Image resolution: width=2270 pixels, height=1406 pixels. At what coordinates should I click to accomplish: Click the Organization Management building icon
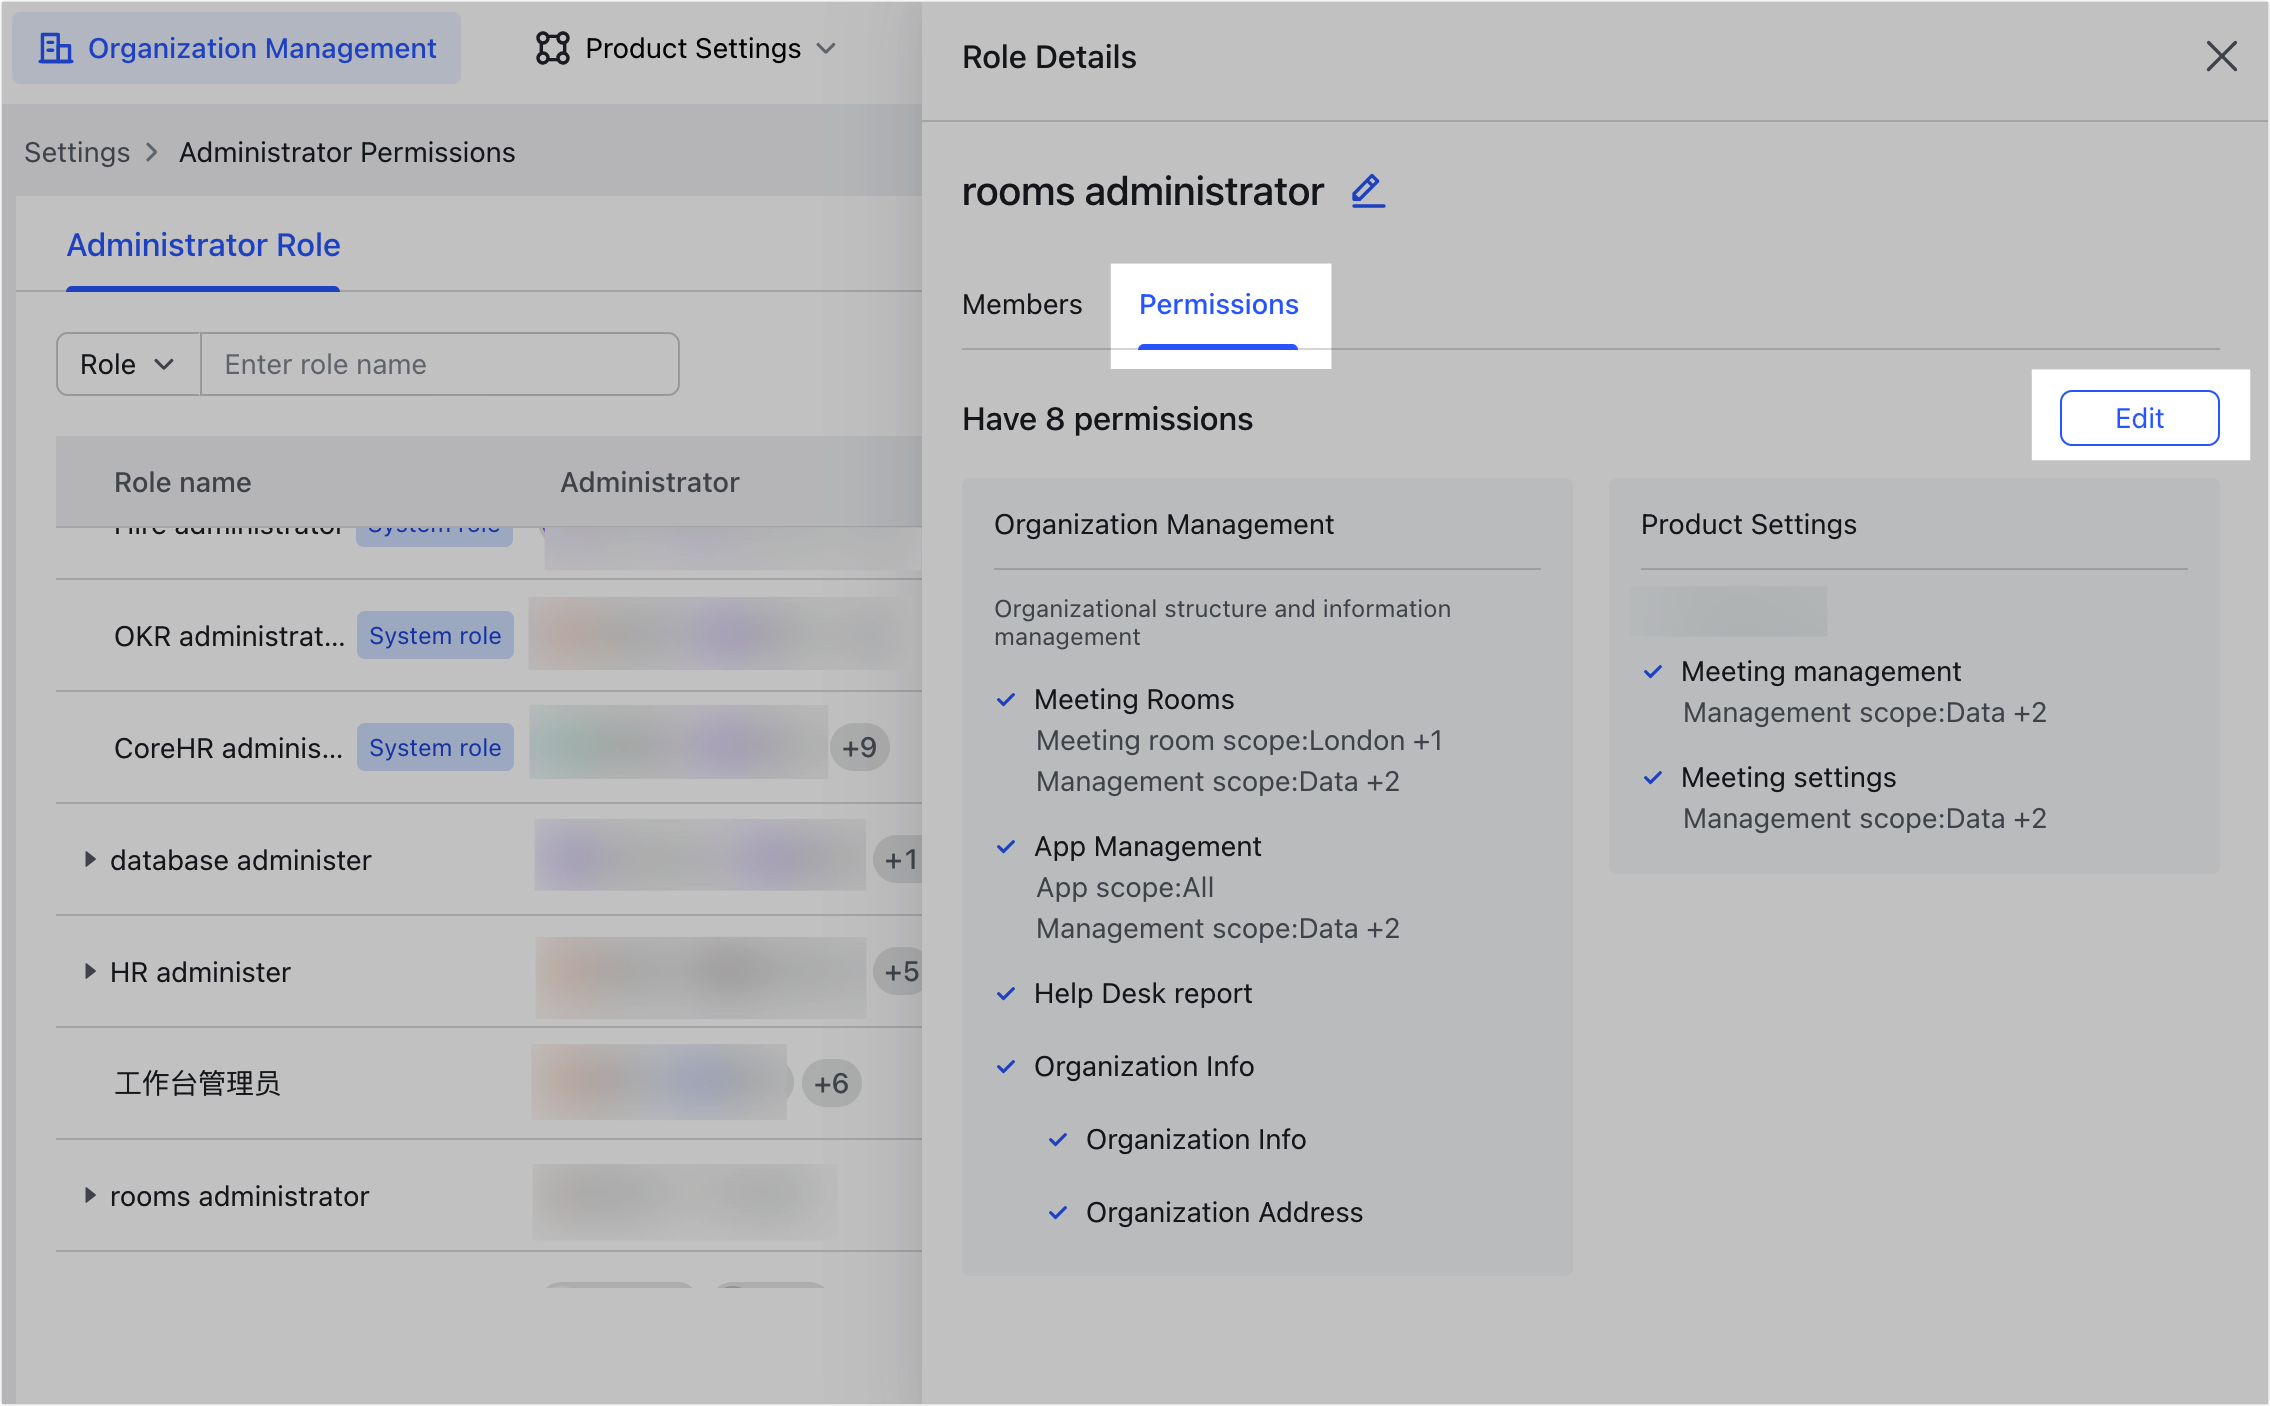pos(55,47)
